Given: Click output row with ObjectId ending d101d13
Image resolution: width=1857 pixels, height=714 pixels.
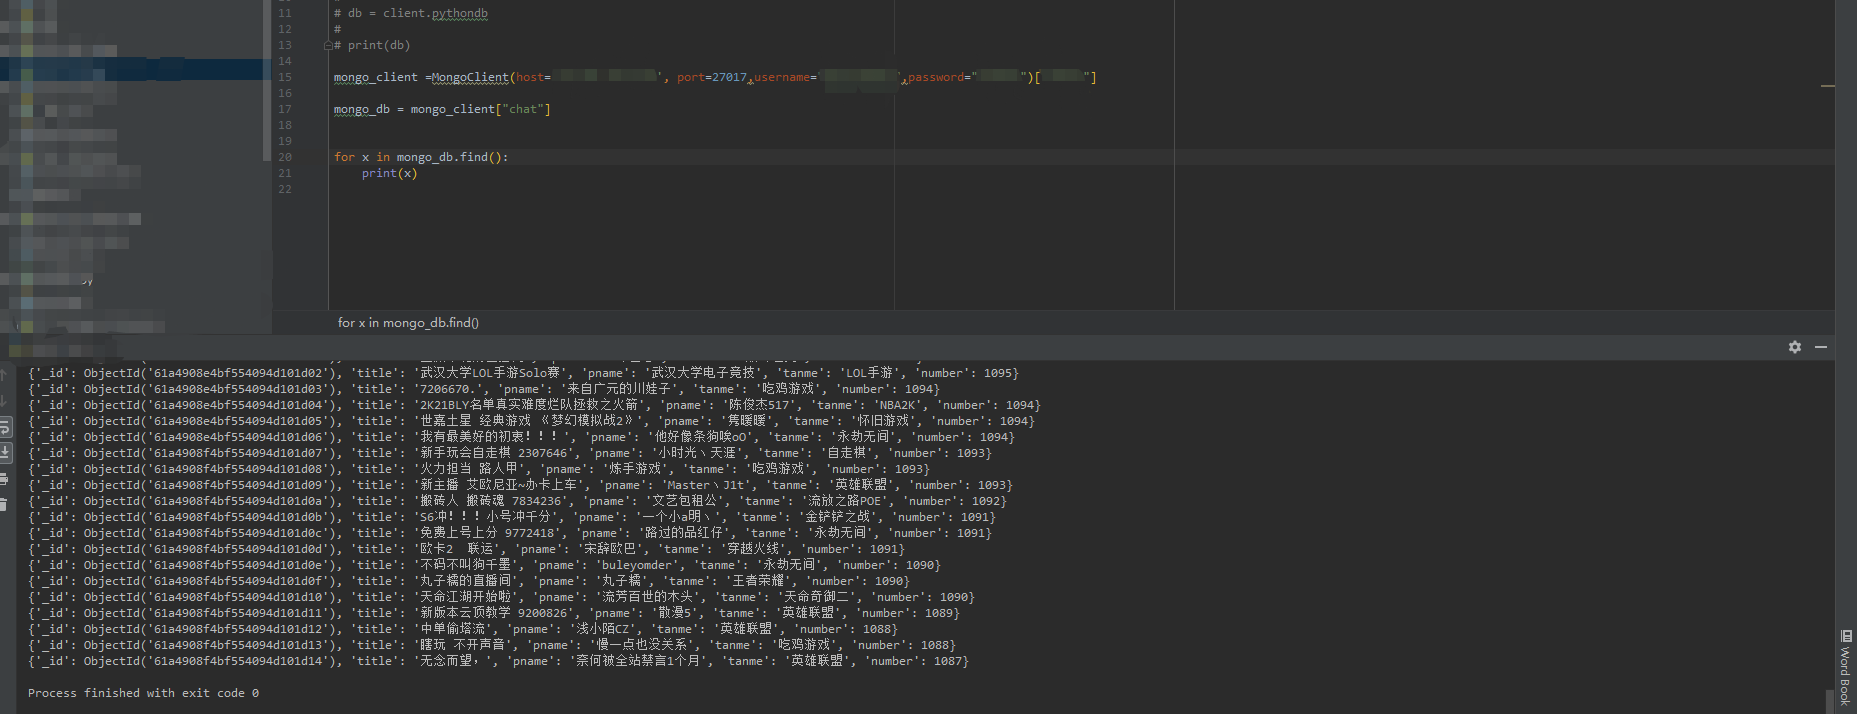Looking at the screenshot, I should coord(492,645).
